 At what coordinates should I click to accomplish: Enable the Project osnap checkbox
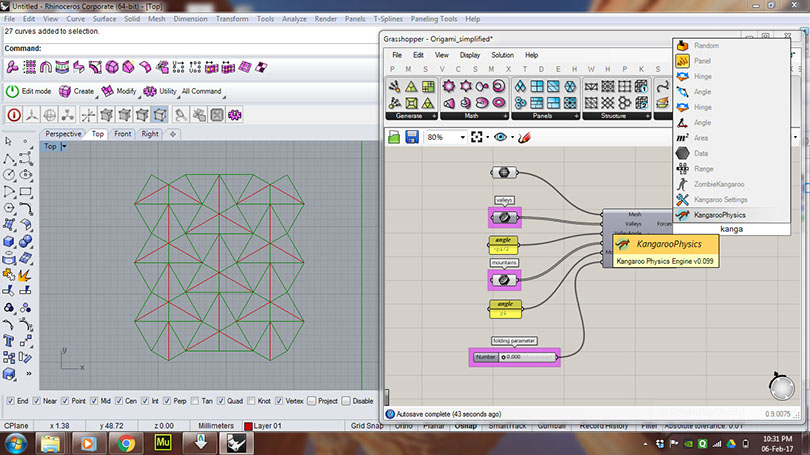311,401
